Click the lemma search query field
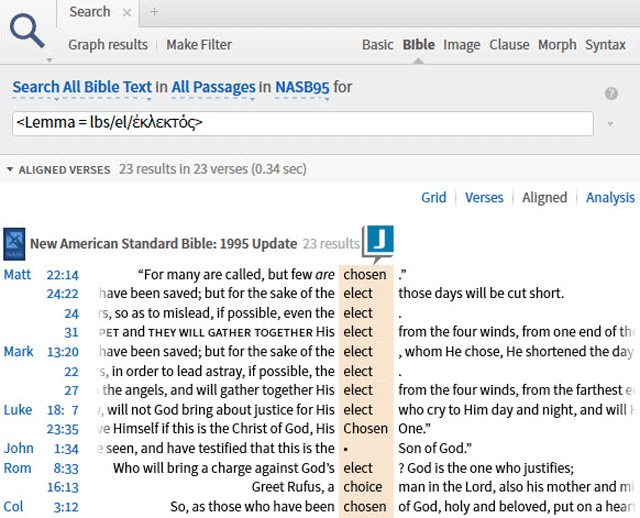This screenshot has height=518, width=640. point(302,123)
